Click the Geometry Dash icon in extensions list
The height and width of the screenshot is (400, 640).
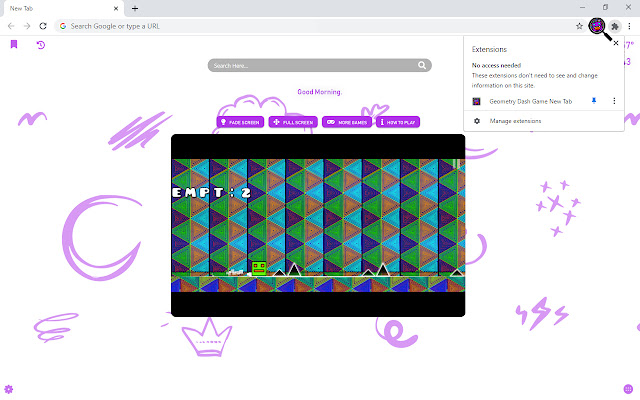476,101
